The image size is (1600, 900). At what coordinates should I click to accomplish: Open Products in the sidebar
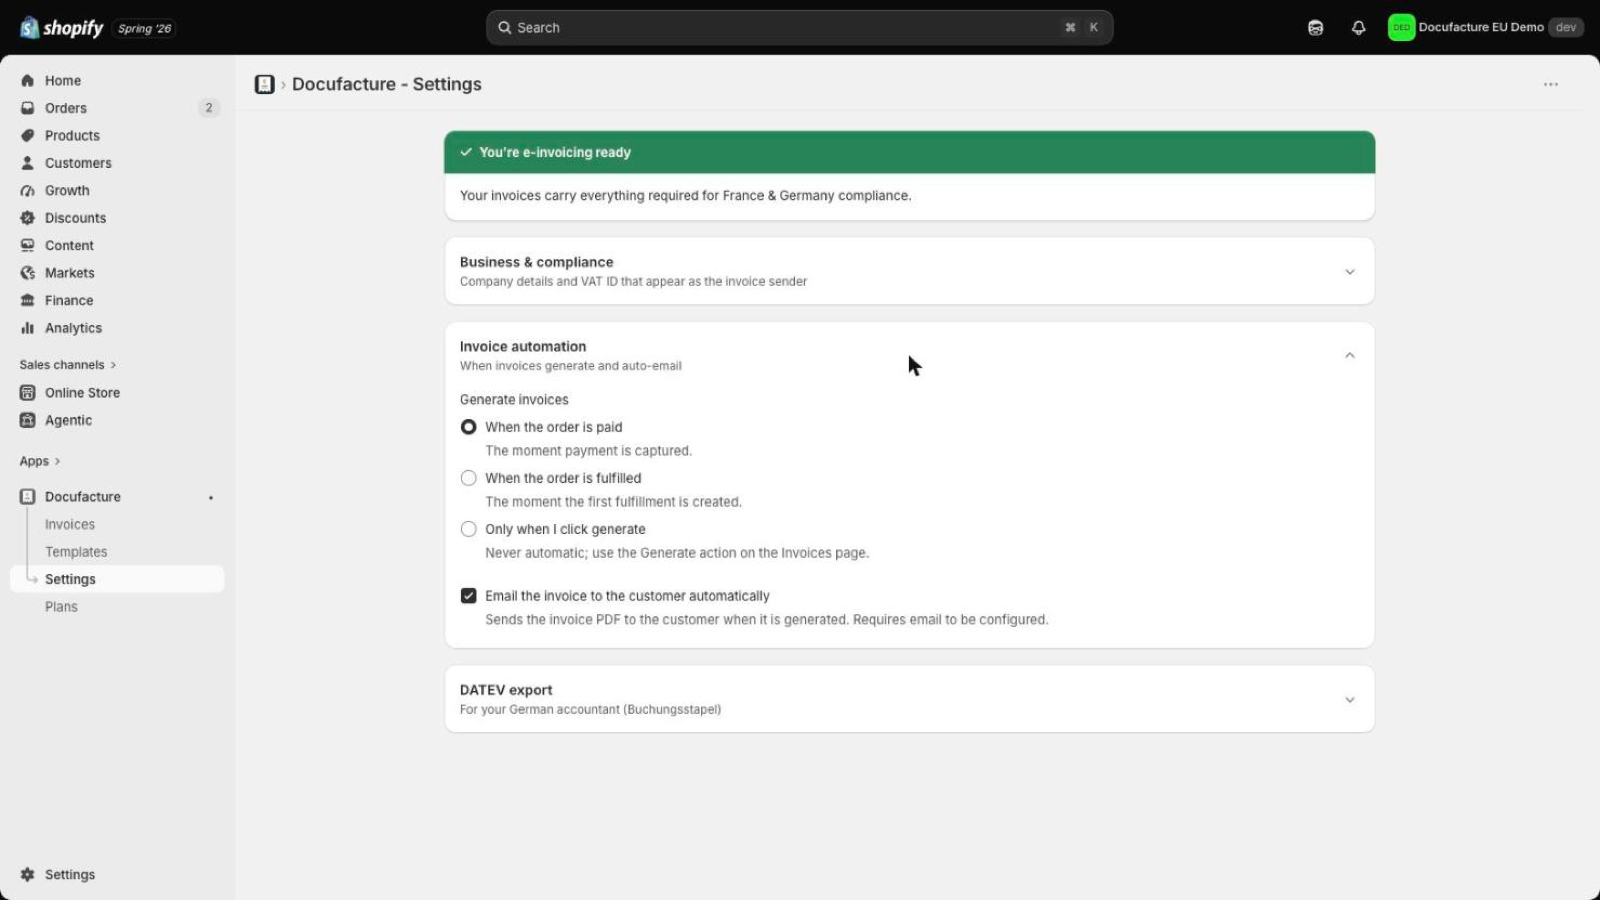72,136
